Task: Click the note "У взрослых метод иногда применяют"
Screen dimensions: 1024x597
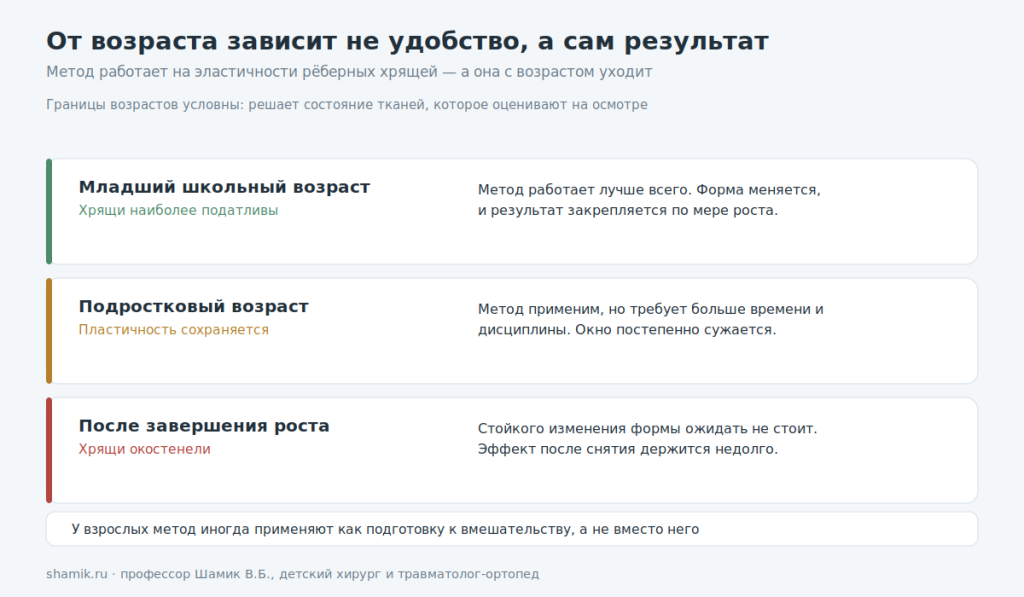Action: (385, 529)
